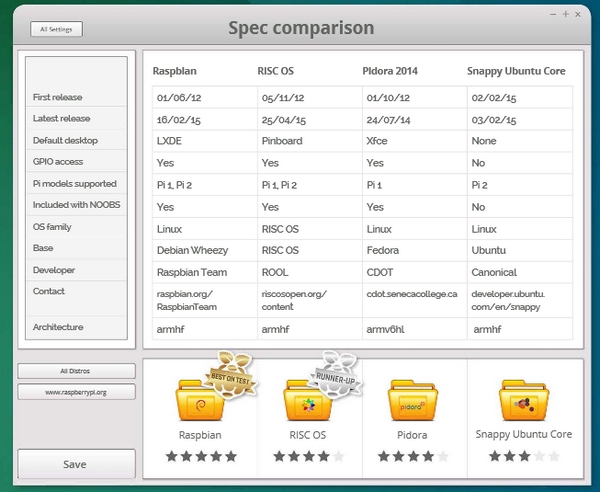
Task: Click the All Distros button
Action: (x=77, y=371)
